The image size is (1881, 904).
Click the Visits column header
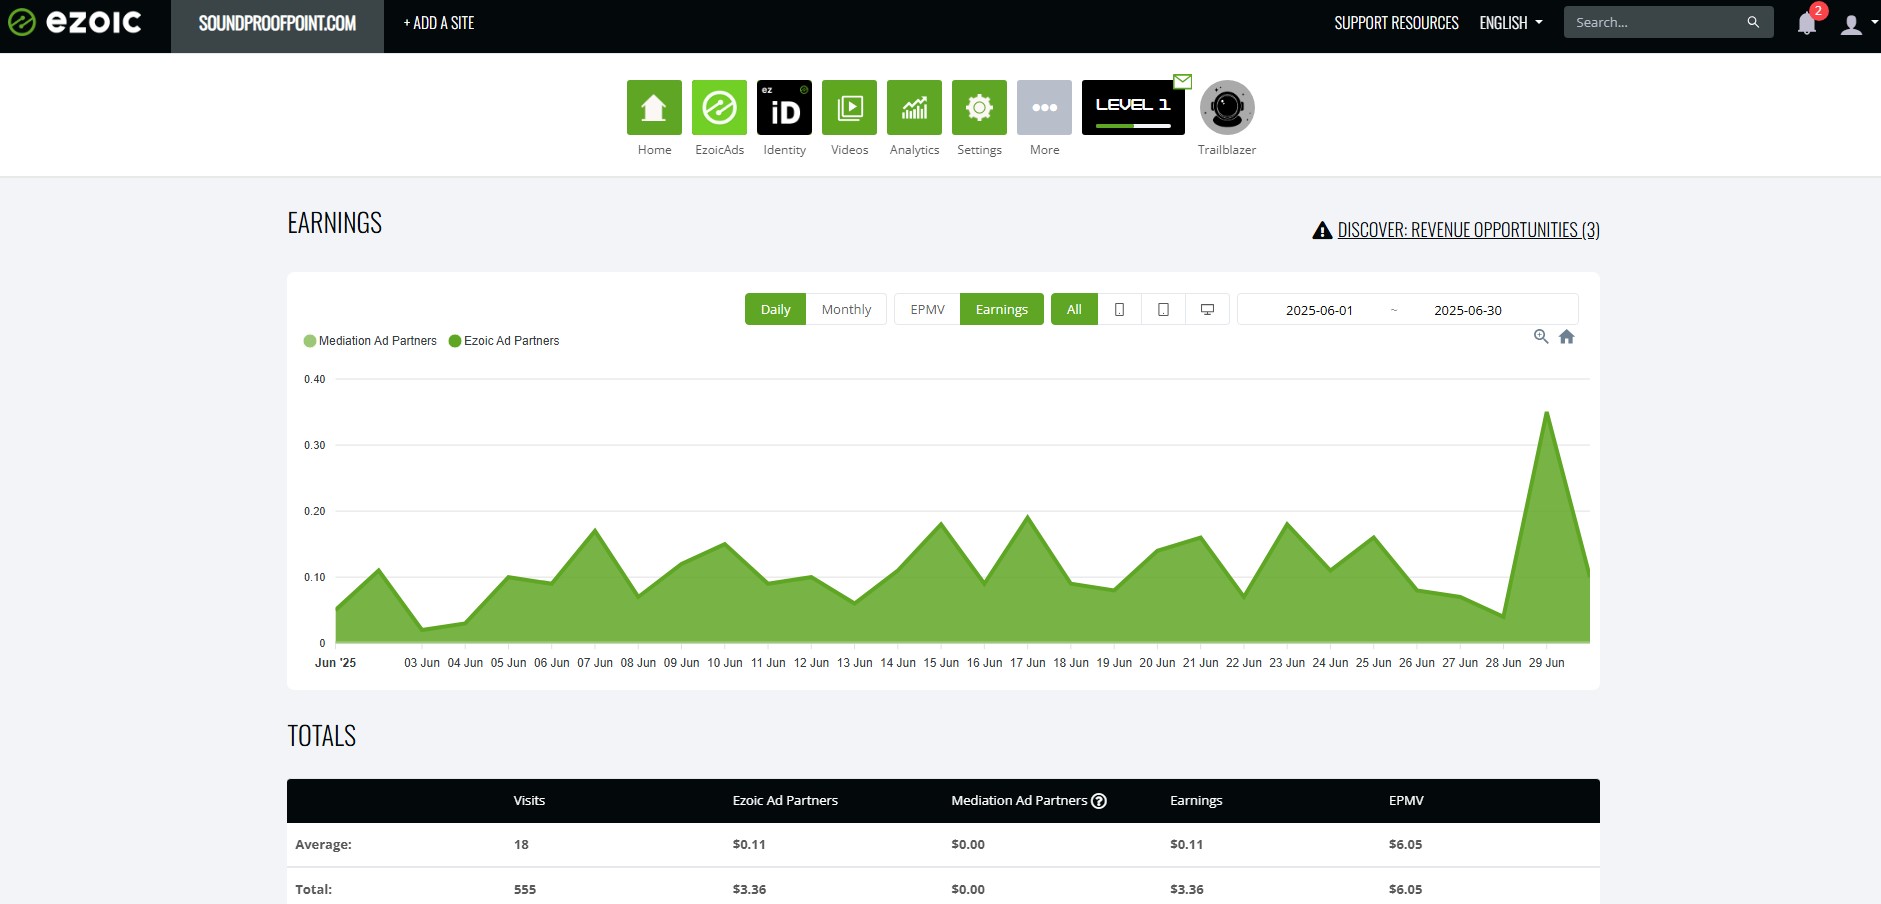[529, 800]
